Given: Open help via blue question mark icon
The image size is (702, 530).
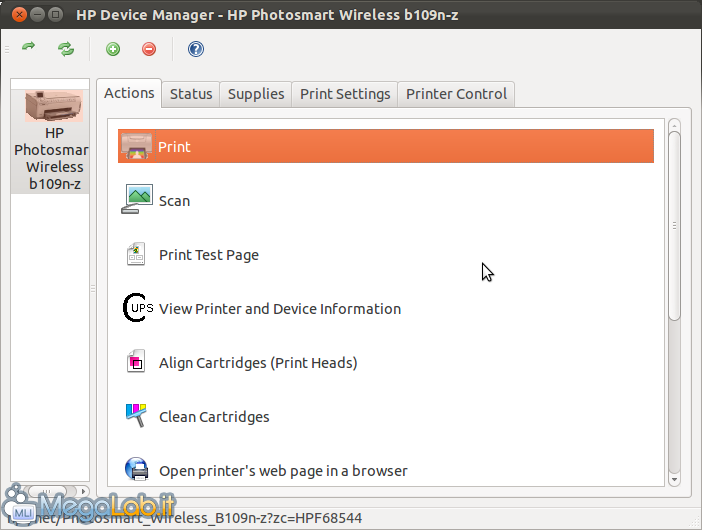Looking at the screenshot, I should pos(196,49).
